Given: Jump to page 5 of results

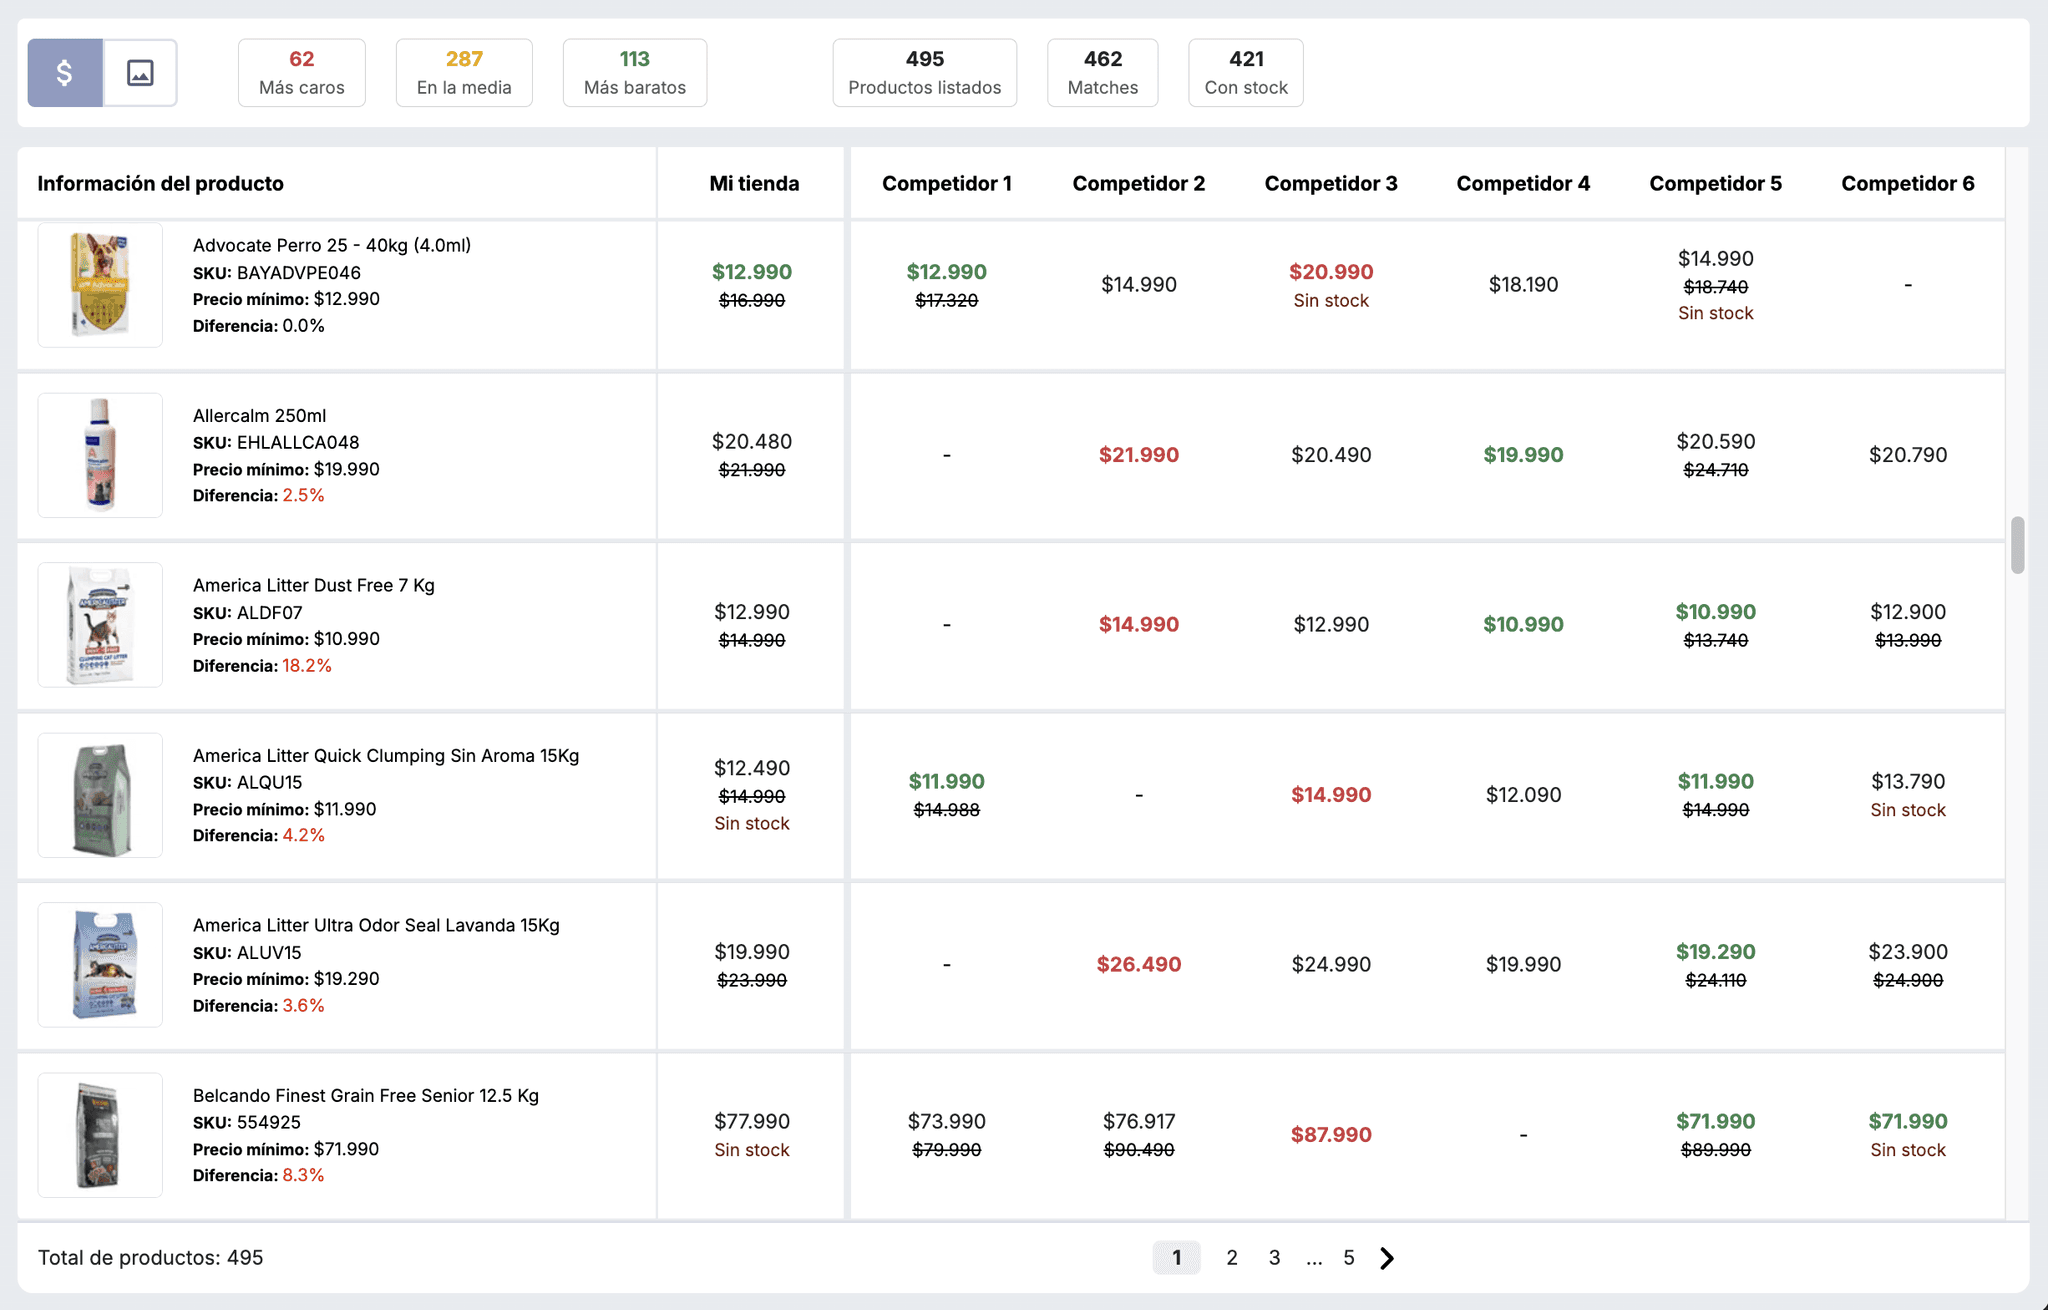Looking at the screenshot, I should [1348, 1258].
